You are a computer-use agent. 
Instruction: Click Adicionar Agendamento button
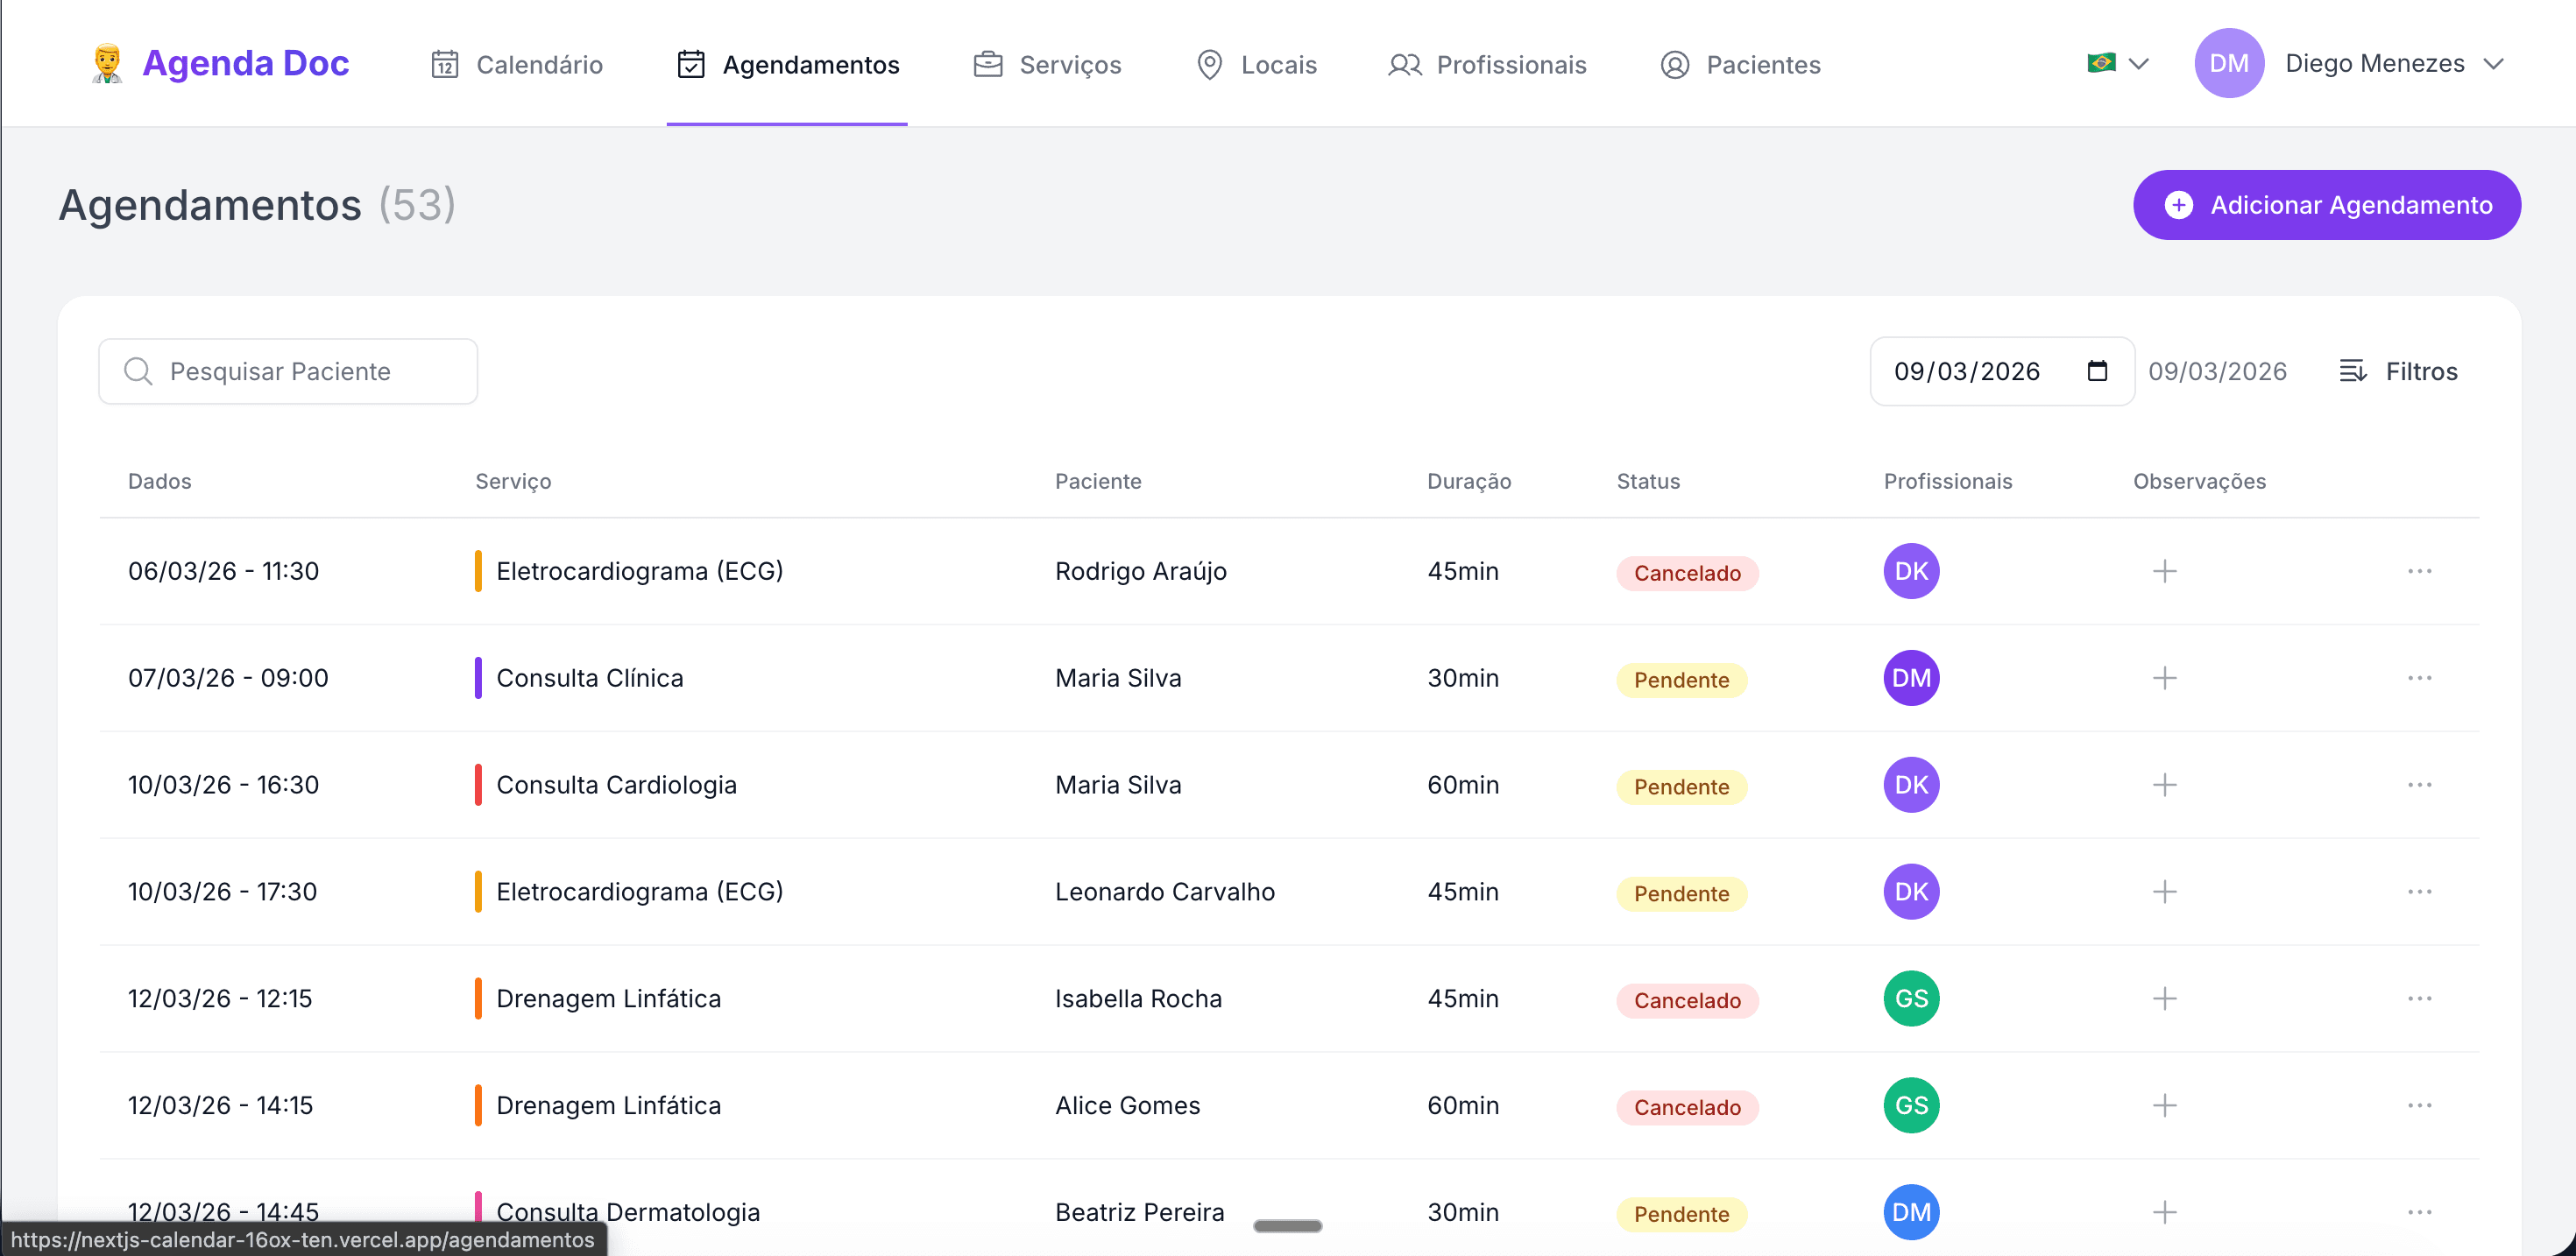(x=2326, y=205)
